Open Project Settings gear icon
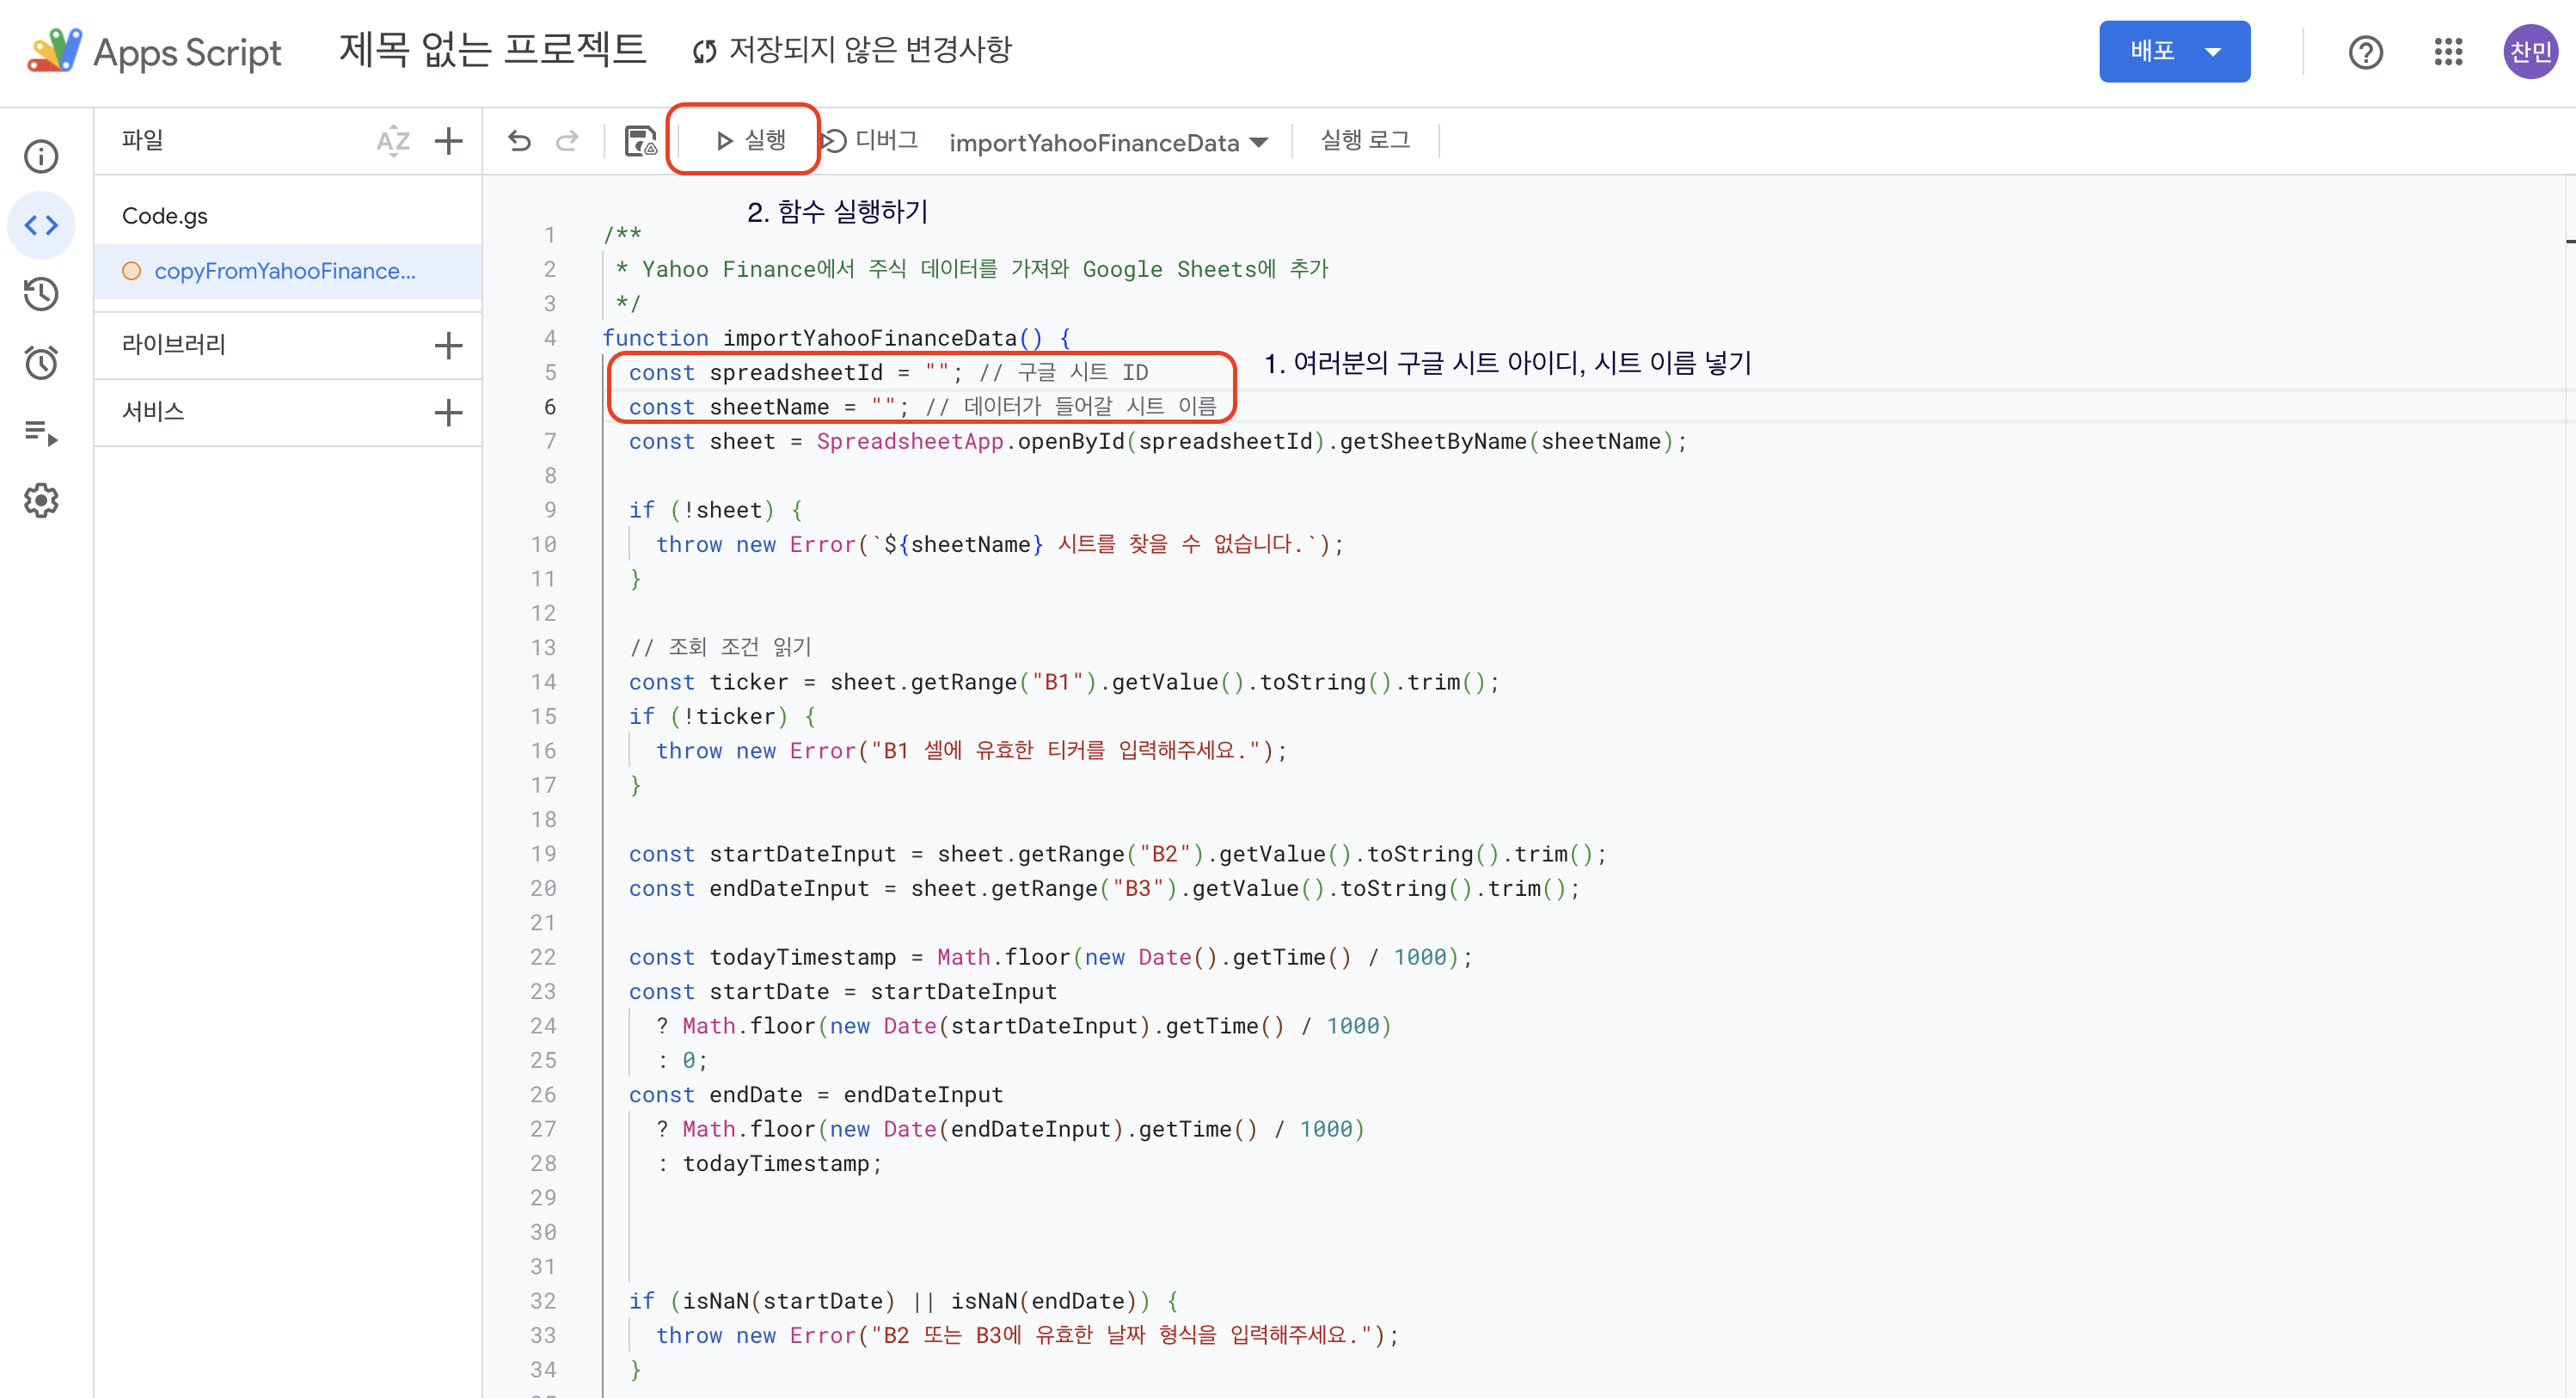Screen dimensions: 2576x1398 [41, 500]
